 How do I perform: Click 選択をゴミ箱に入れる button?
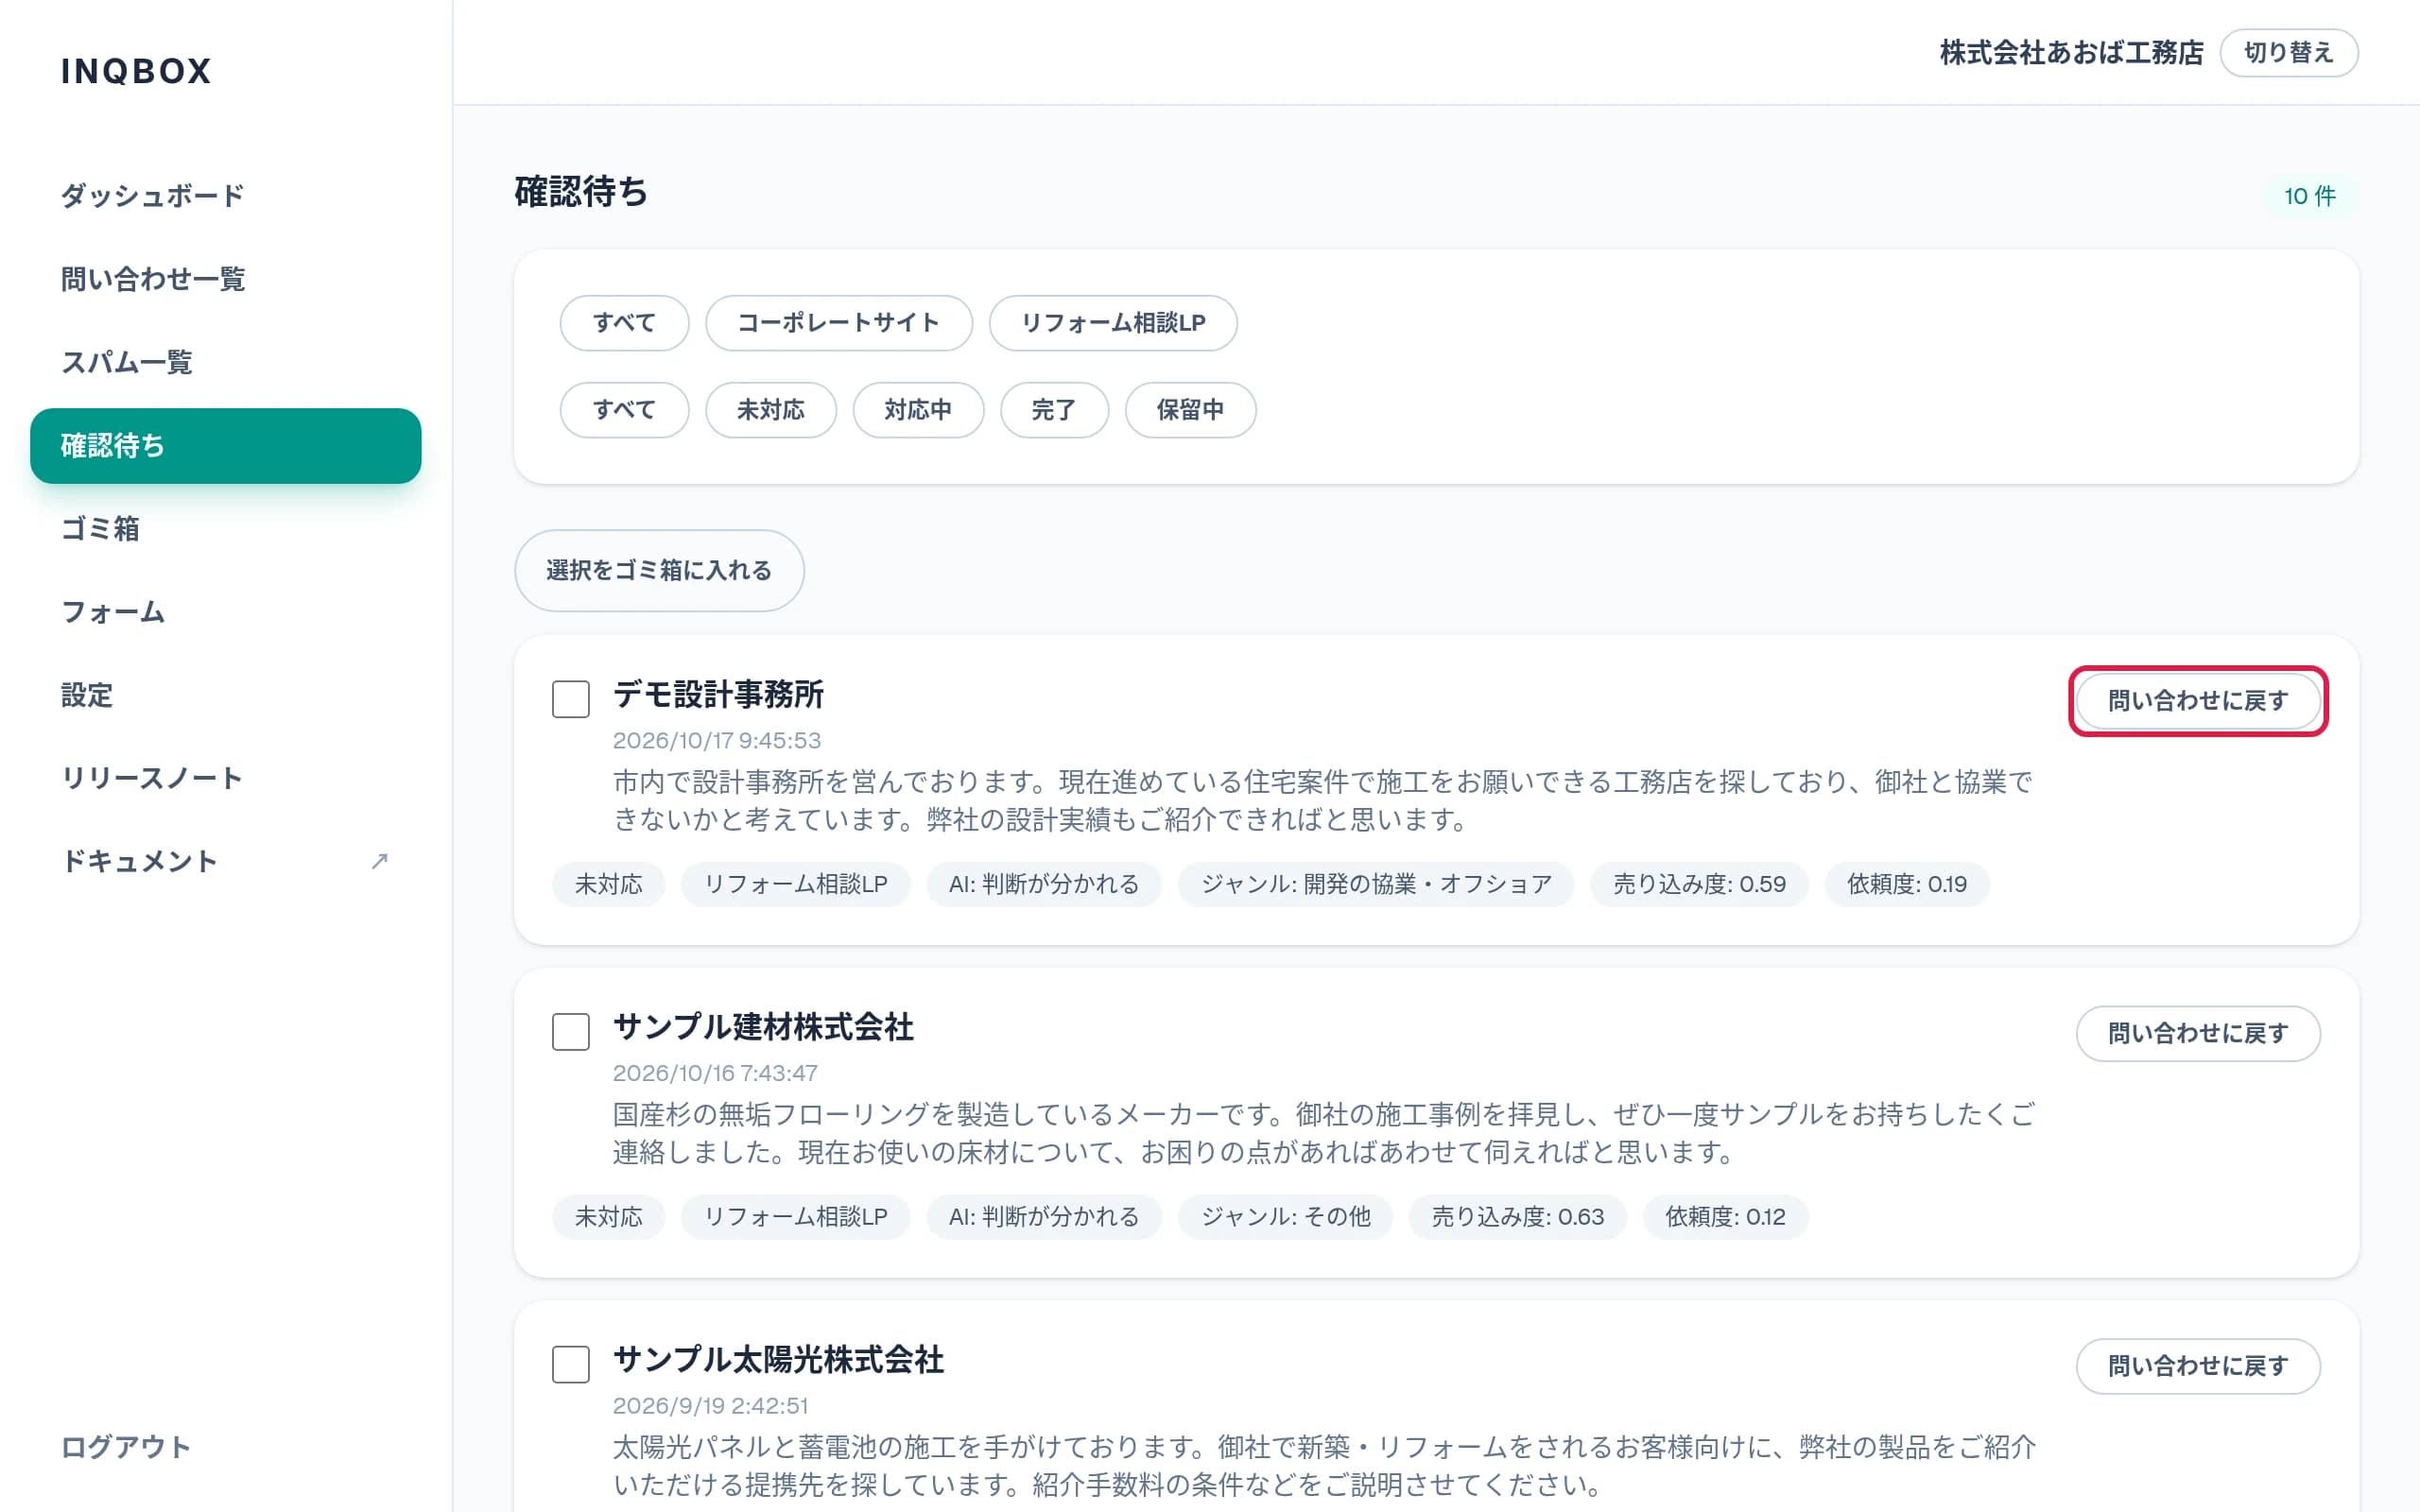(x=659, y=570)
